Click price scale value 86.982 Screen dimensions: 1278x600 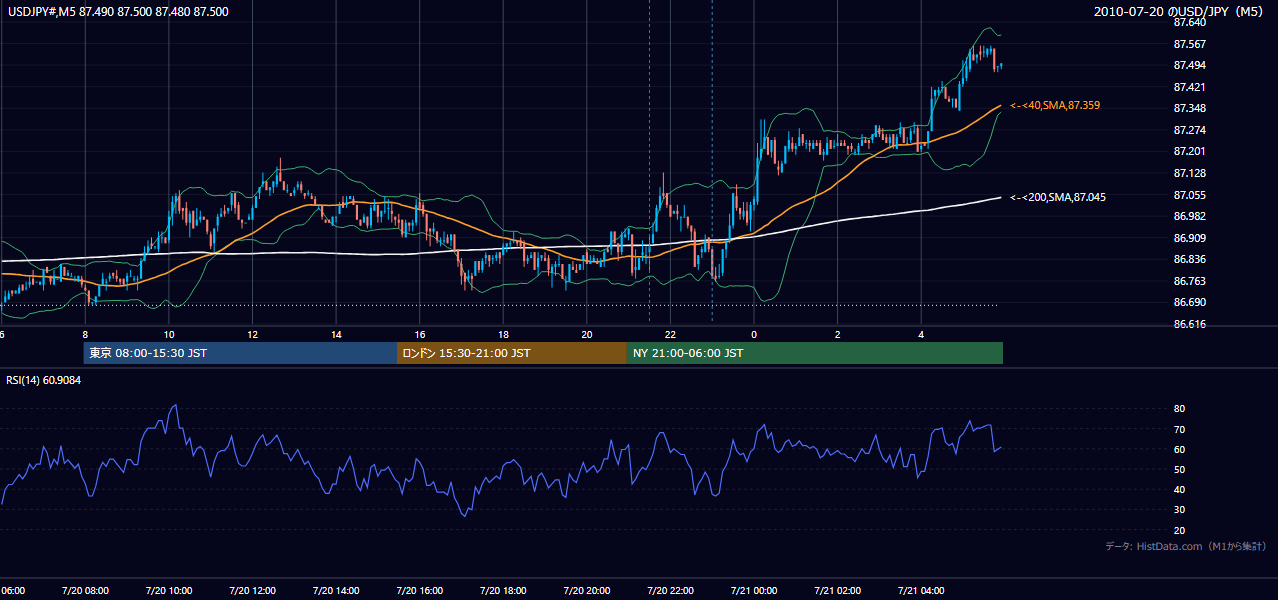point(1188,216)
